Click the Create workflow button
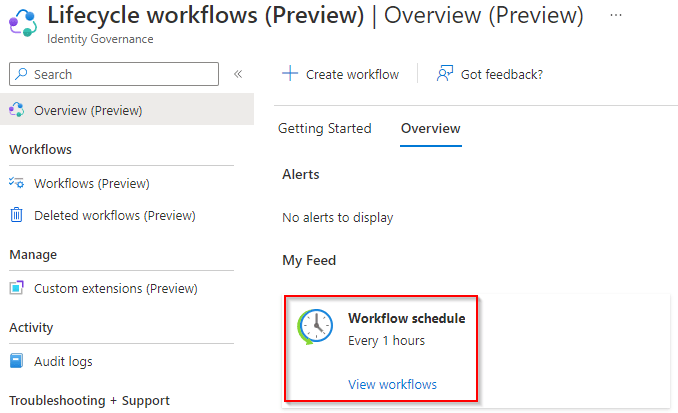678x413 pixels. click(x=341, y=74)
